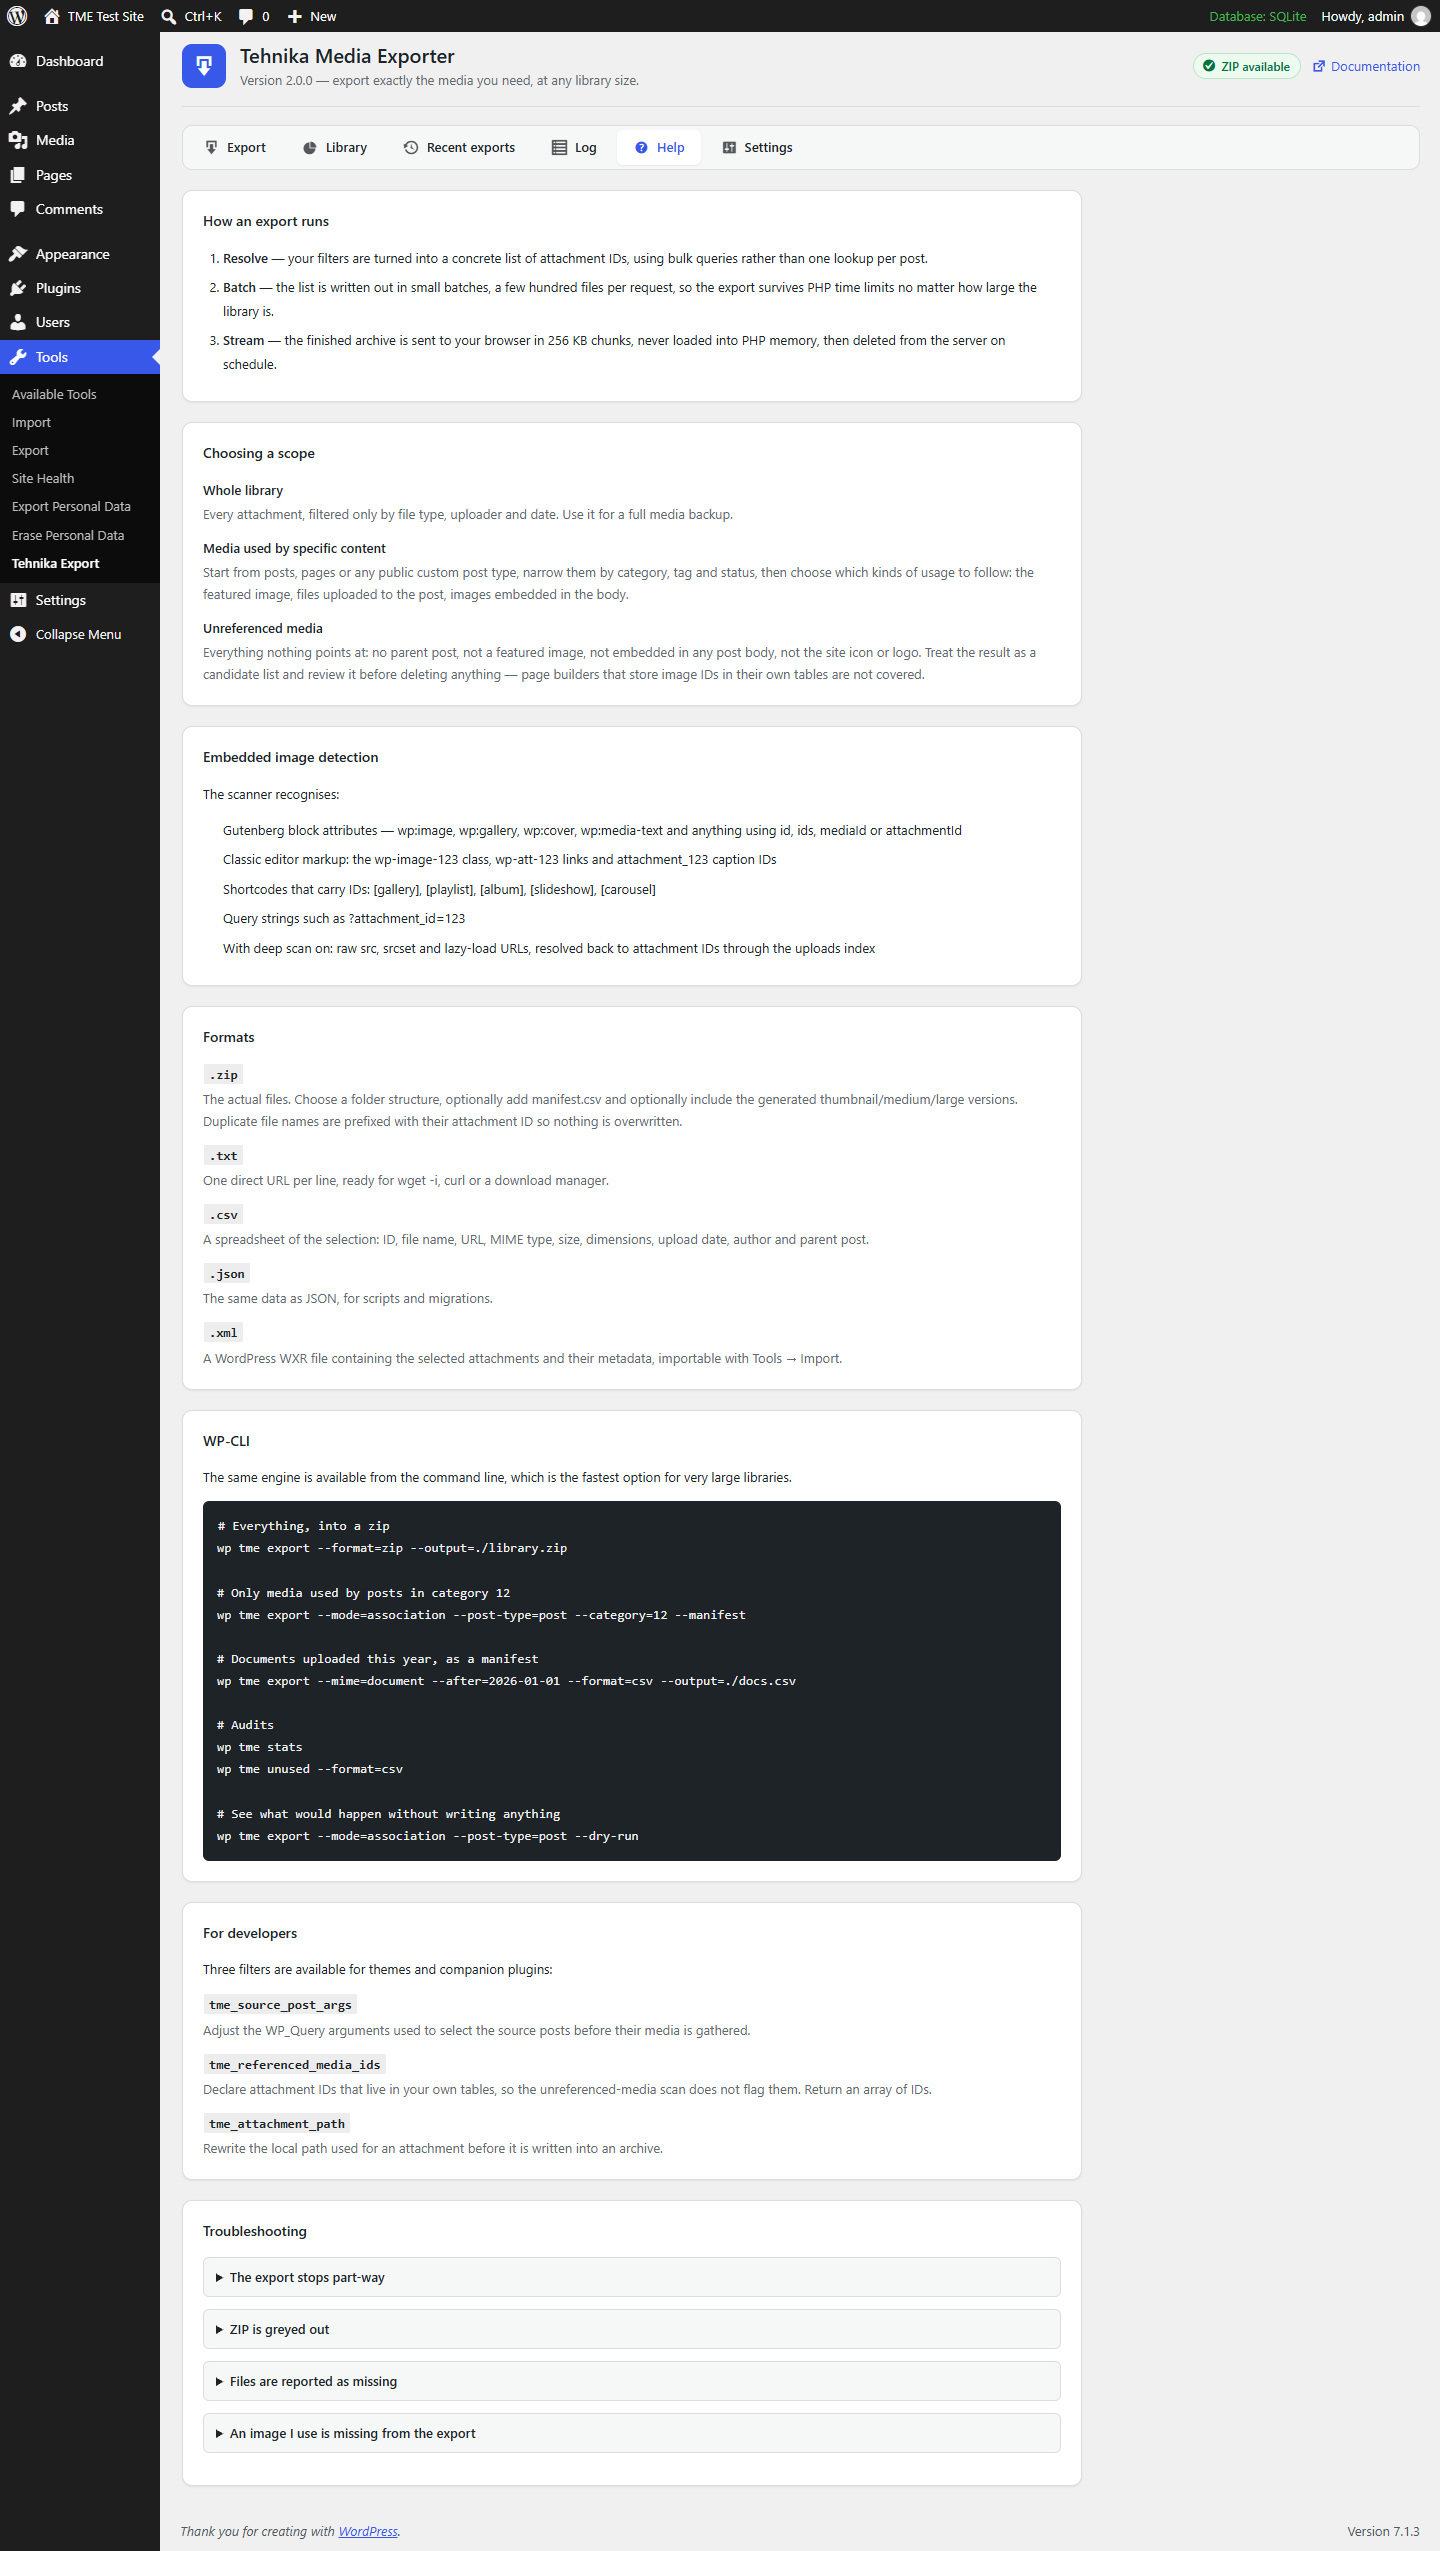
Task: Click the plus New icon
Action: 294,16
